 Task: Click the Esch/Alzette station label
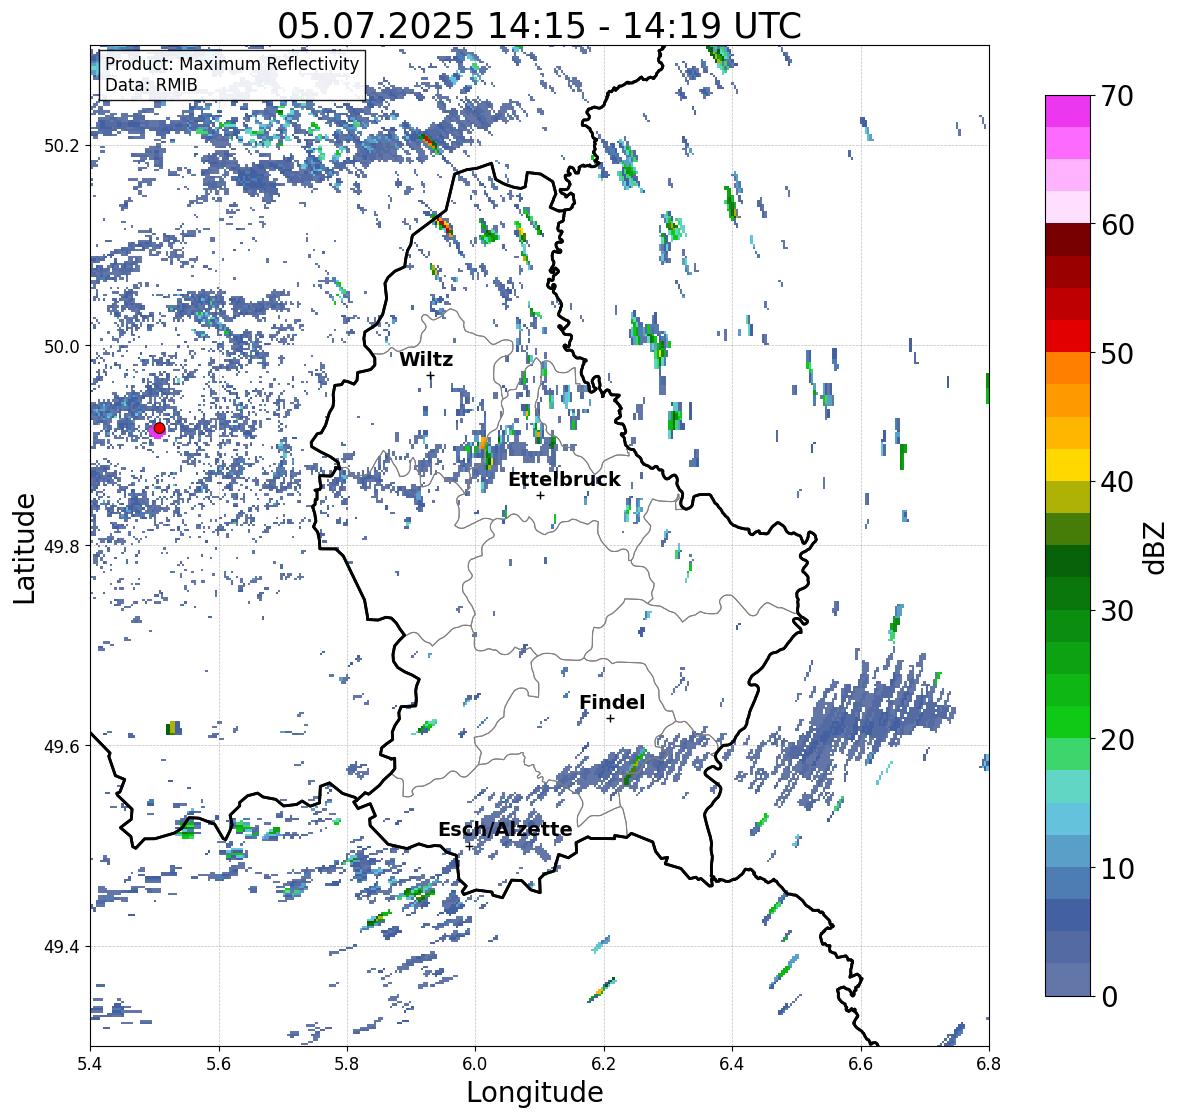pos(505,829)
